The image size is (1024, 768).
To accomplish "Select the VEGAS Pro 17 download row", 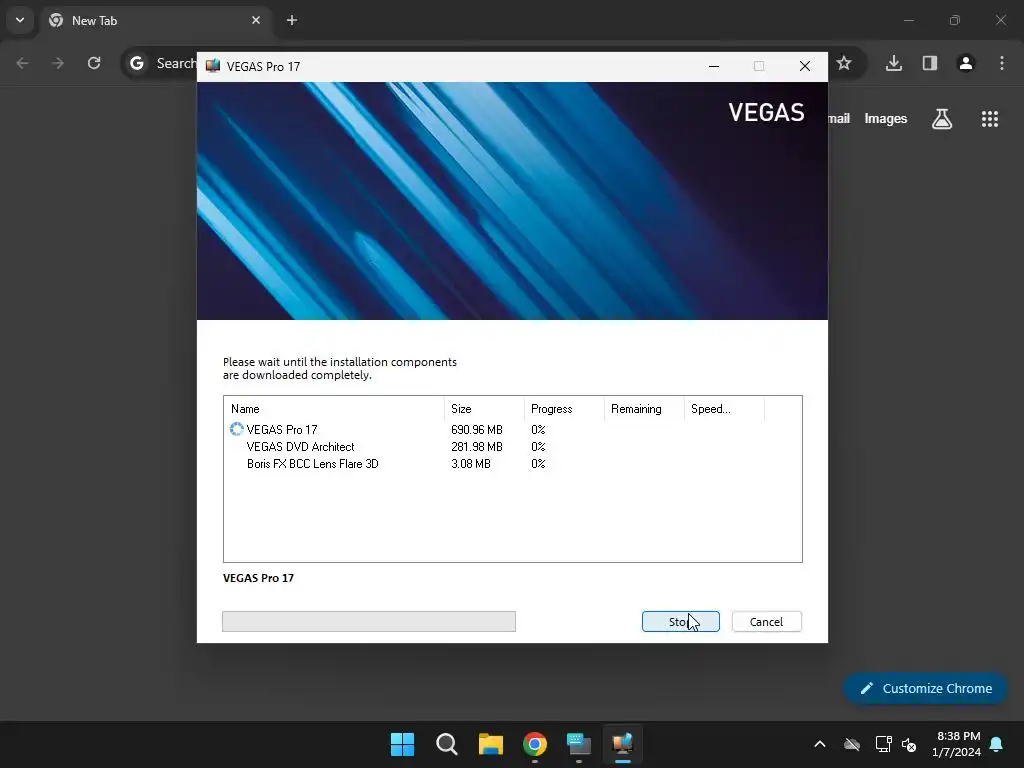I will tap(513, 430).
